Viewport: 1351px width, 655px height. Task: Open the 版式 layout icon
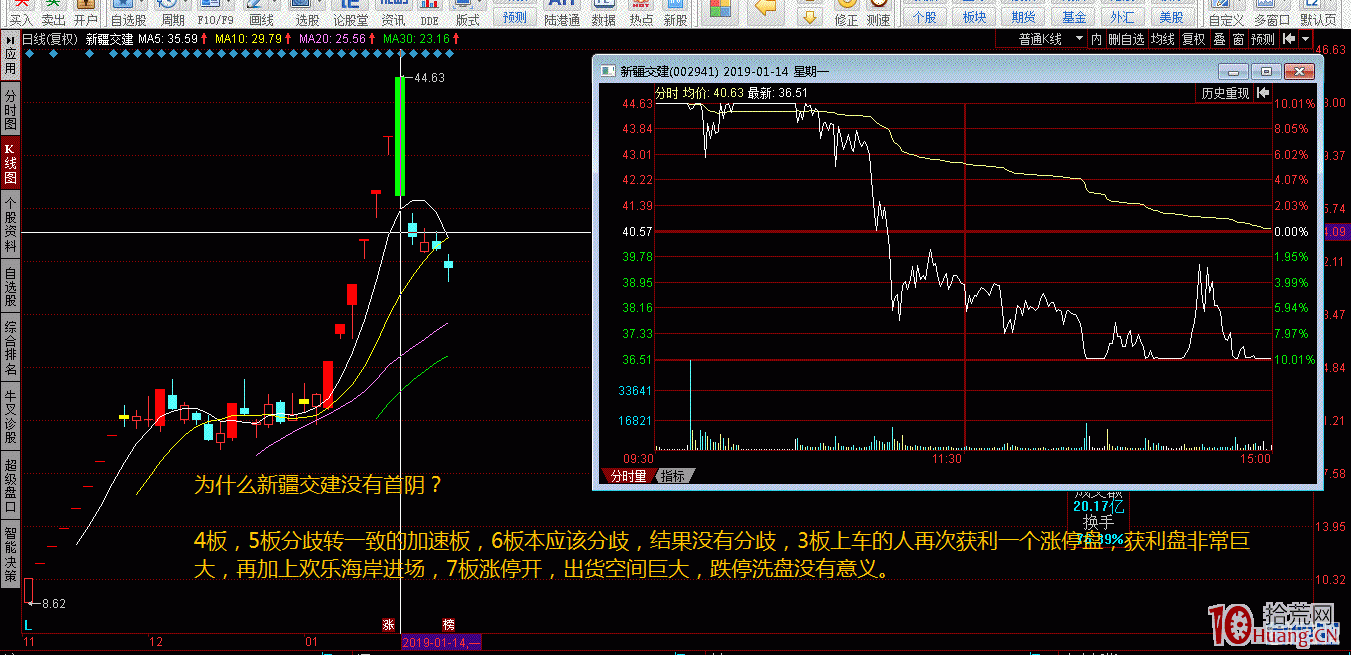466,13
